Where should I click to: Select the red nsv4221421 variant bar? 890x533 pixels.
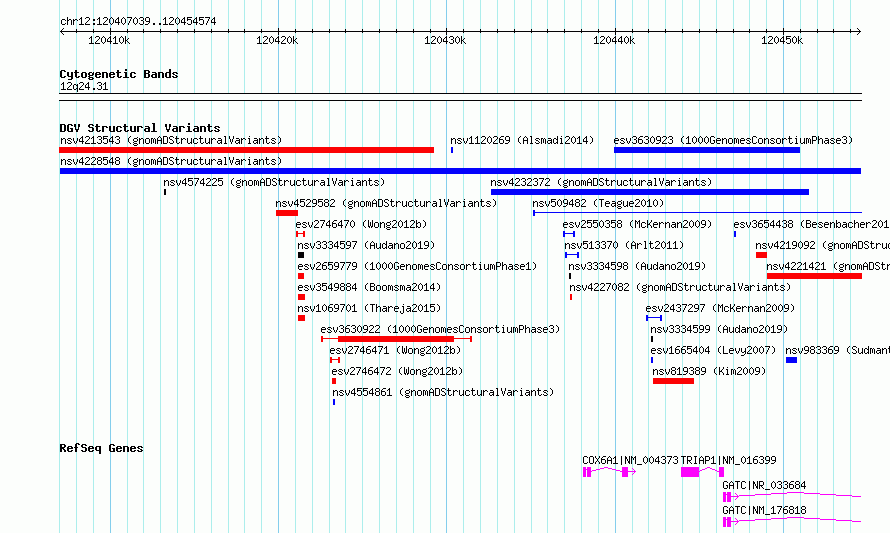pos(815,276)
